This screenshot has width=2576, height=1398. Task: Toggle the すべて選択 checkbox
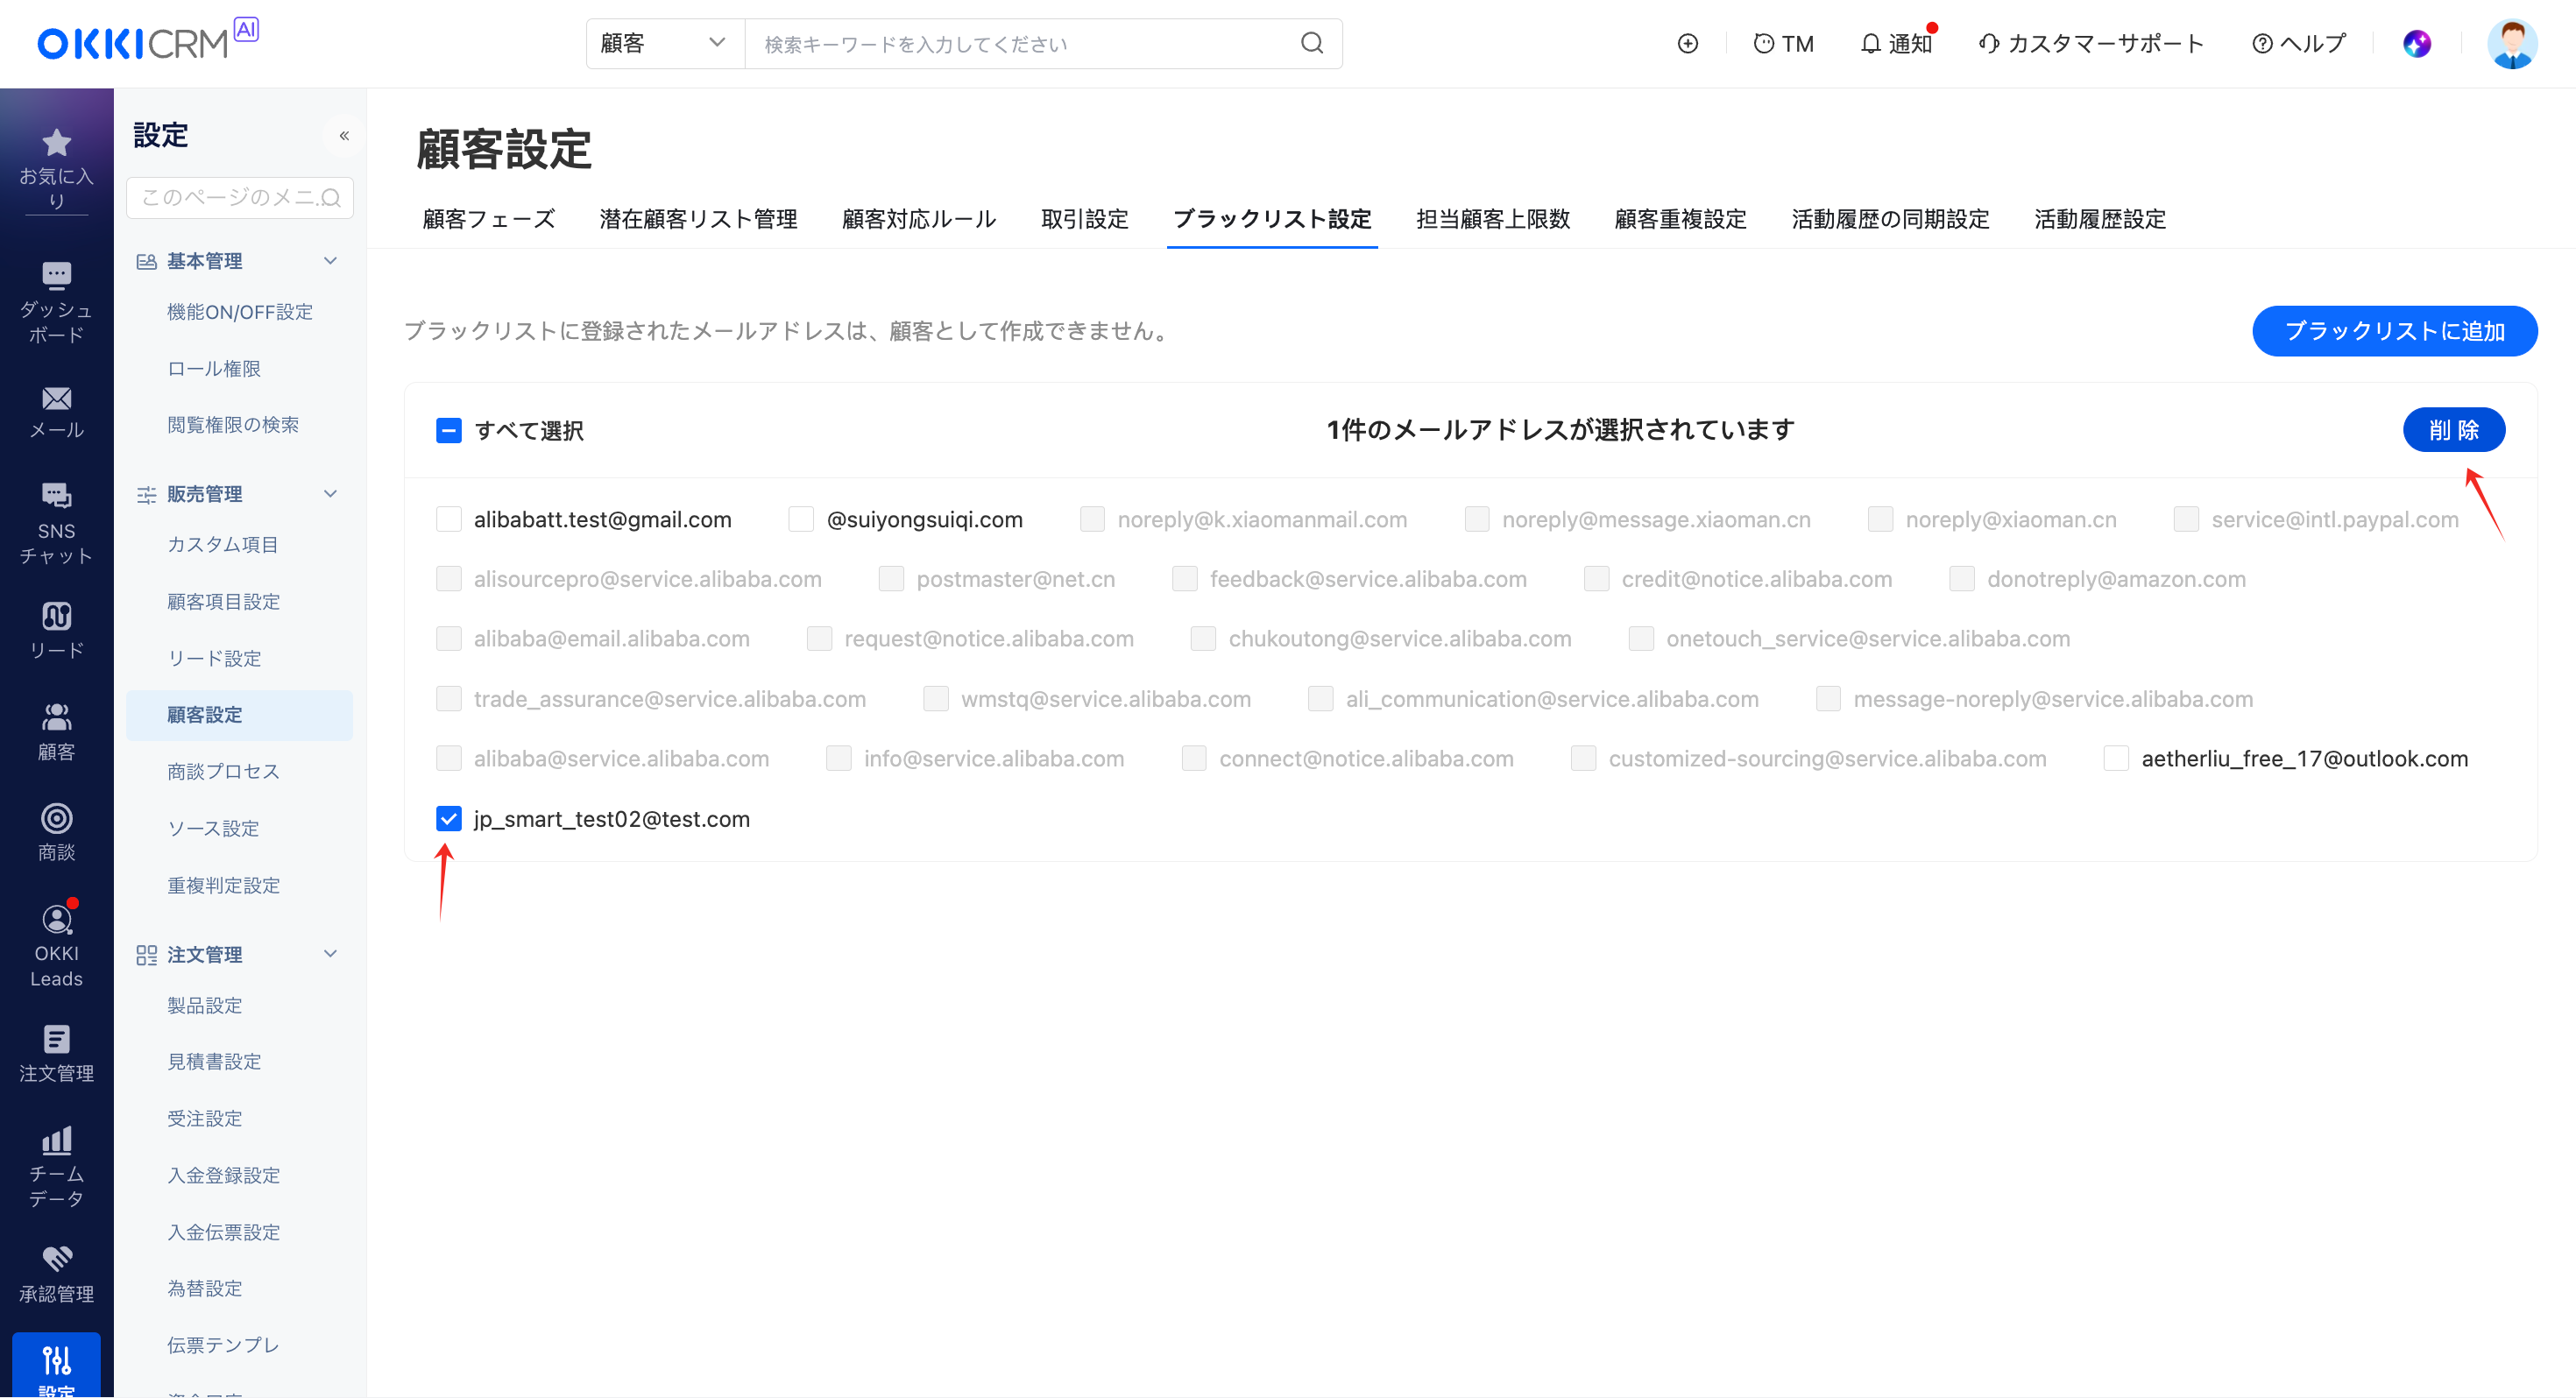[449, 431]
